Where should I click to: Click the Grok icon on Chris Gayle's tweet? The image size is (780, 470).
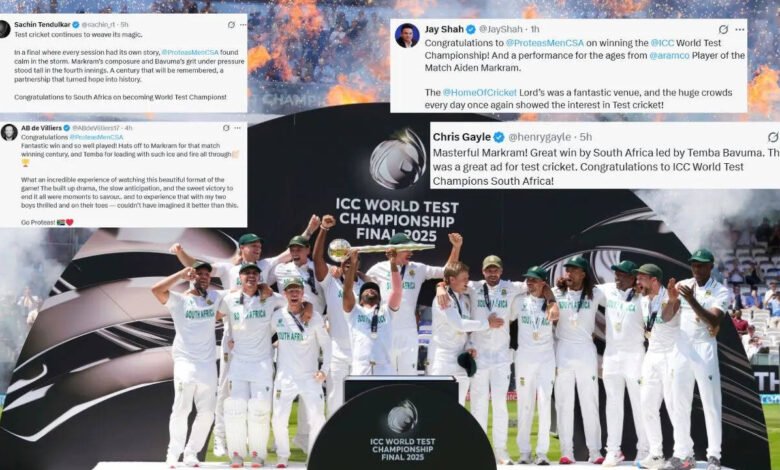[x=774, y=137]
